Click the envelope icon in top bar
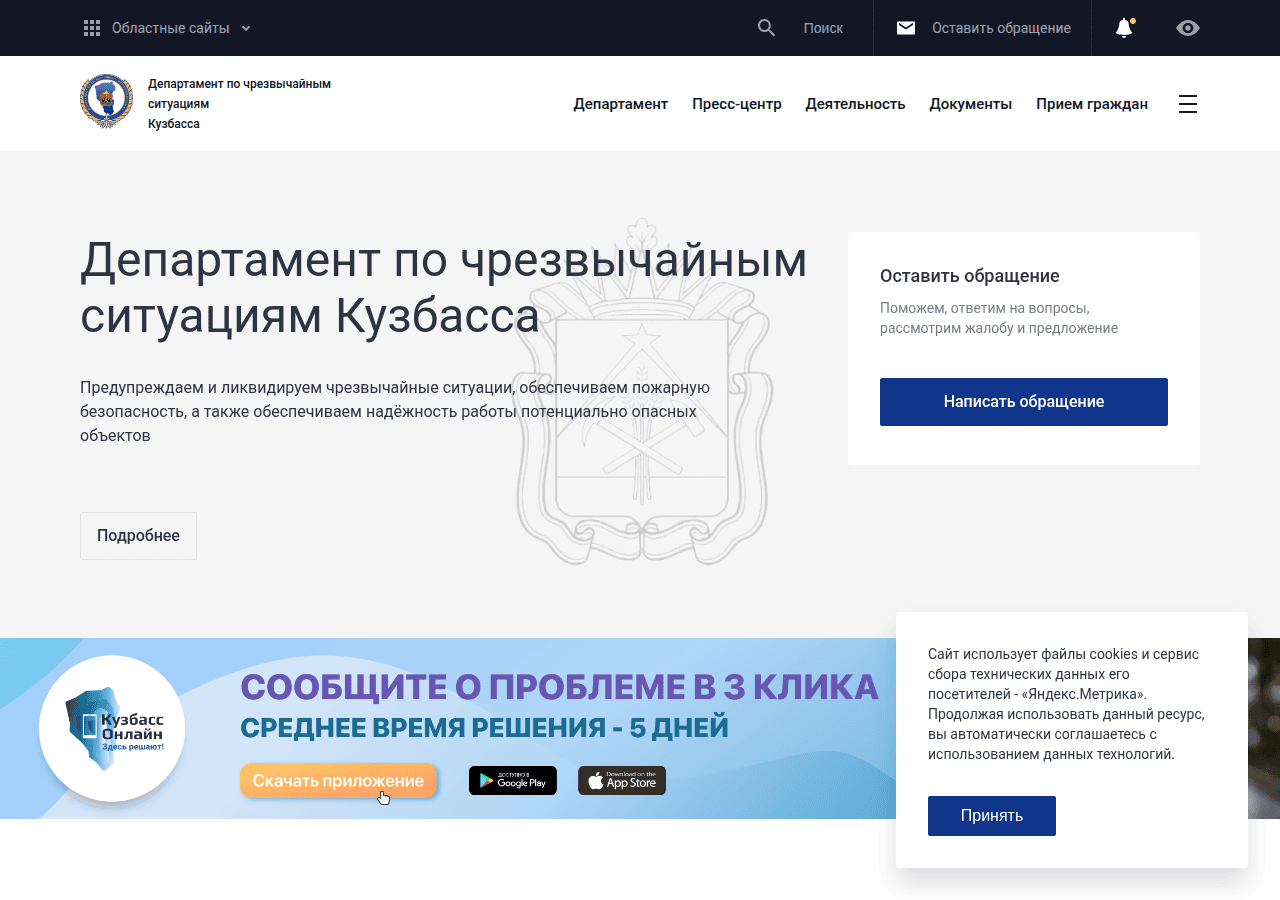 click(x=906, y=28)
